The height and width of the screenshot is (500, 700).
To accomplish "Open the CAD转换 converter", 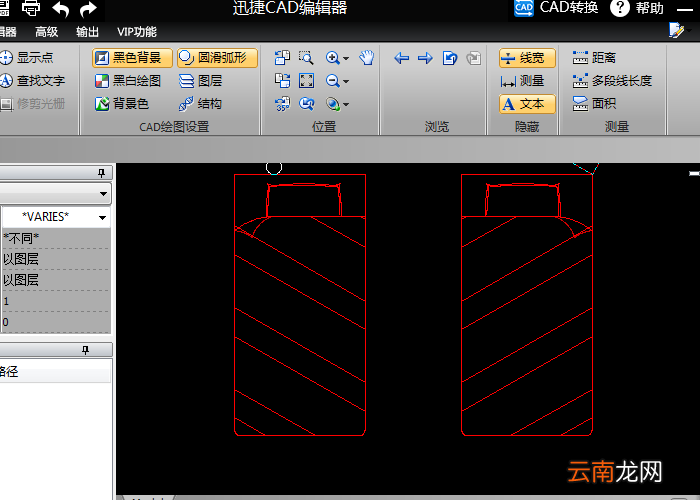I will 556,8.
